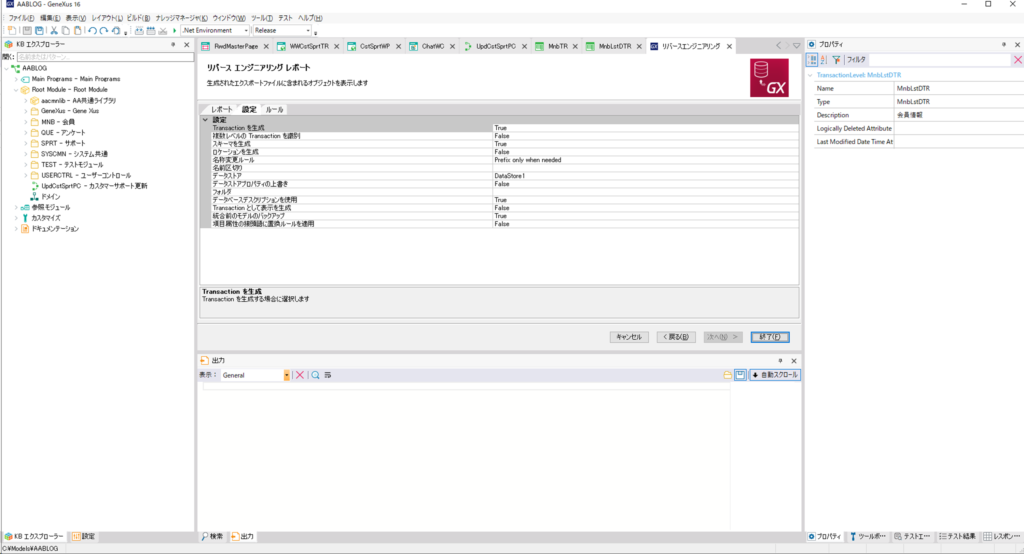Click the 終了 finish button
This screenshot has height=554, width=1024.
coord(770,337)
